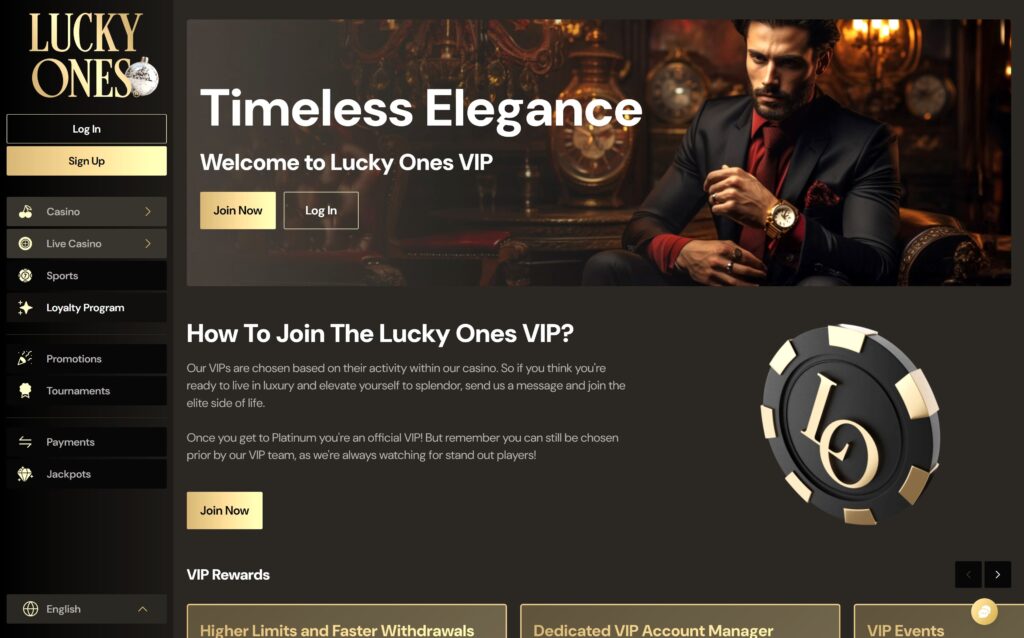Click the Promotions party popper icon

(x=25, y=359)
